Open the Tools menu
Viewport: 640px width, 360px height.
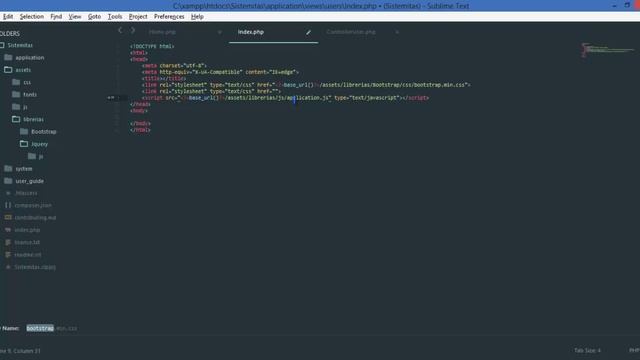pyautogui.click(x=115, y=17)
